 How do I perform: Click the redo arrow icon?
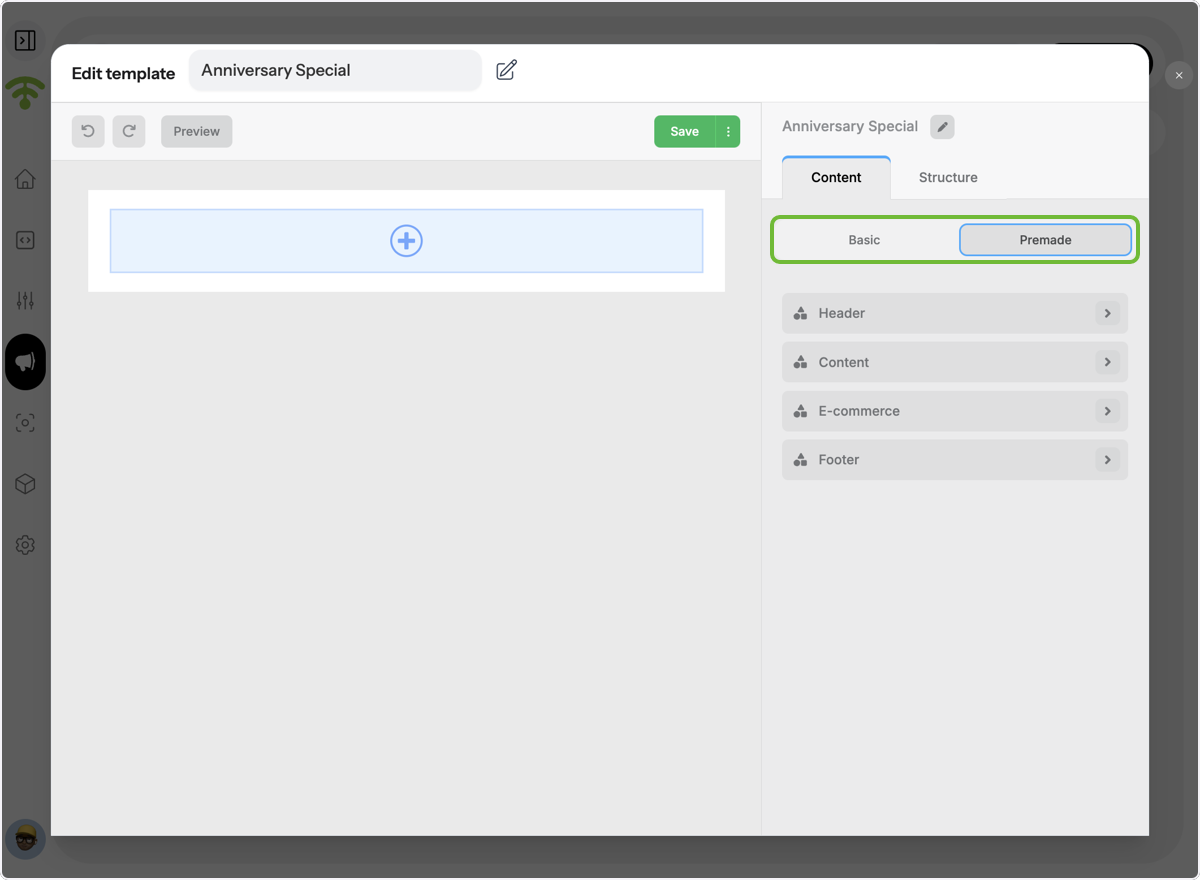point(129,131)
